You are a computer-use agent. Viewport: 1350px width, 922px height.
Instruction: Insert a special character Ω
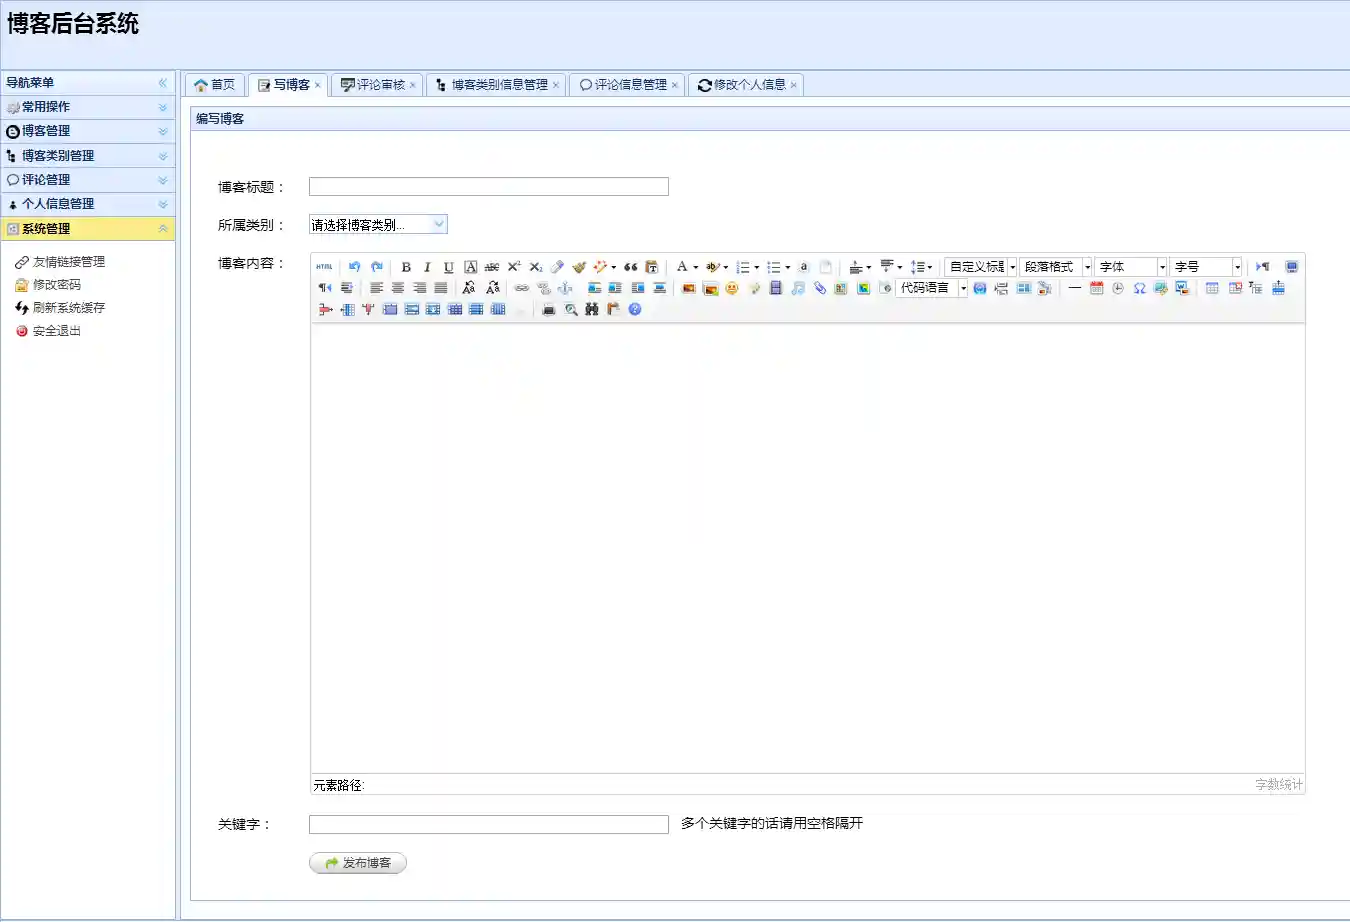1140,289
